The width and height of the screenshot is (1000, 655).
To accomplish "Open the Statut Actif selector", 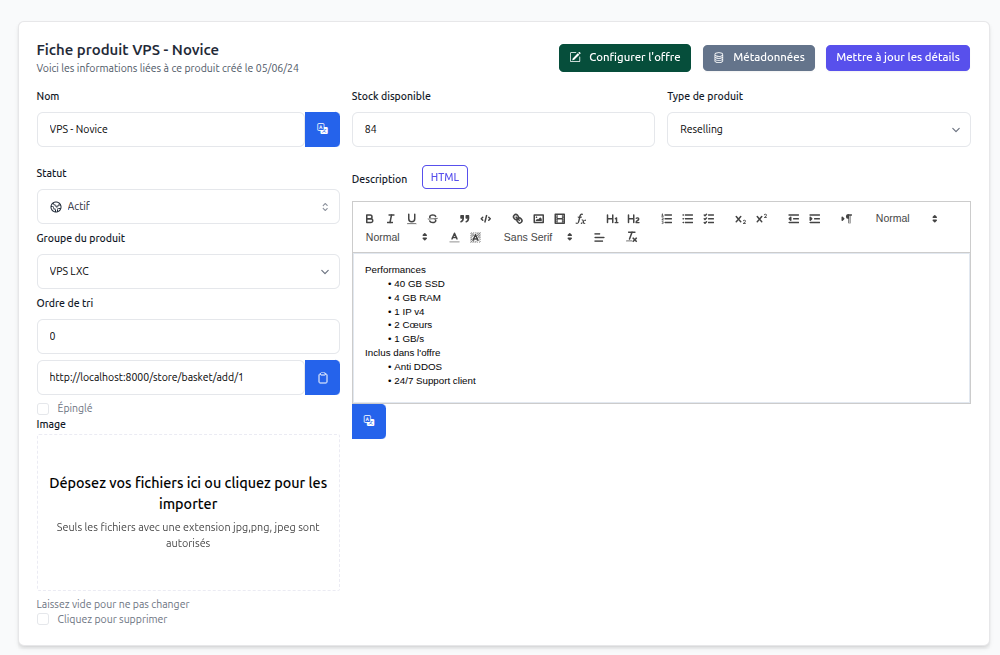I will (x=188, y=207).
